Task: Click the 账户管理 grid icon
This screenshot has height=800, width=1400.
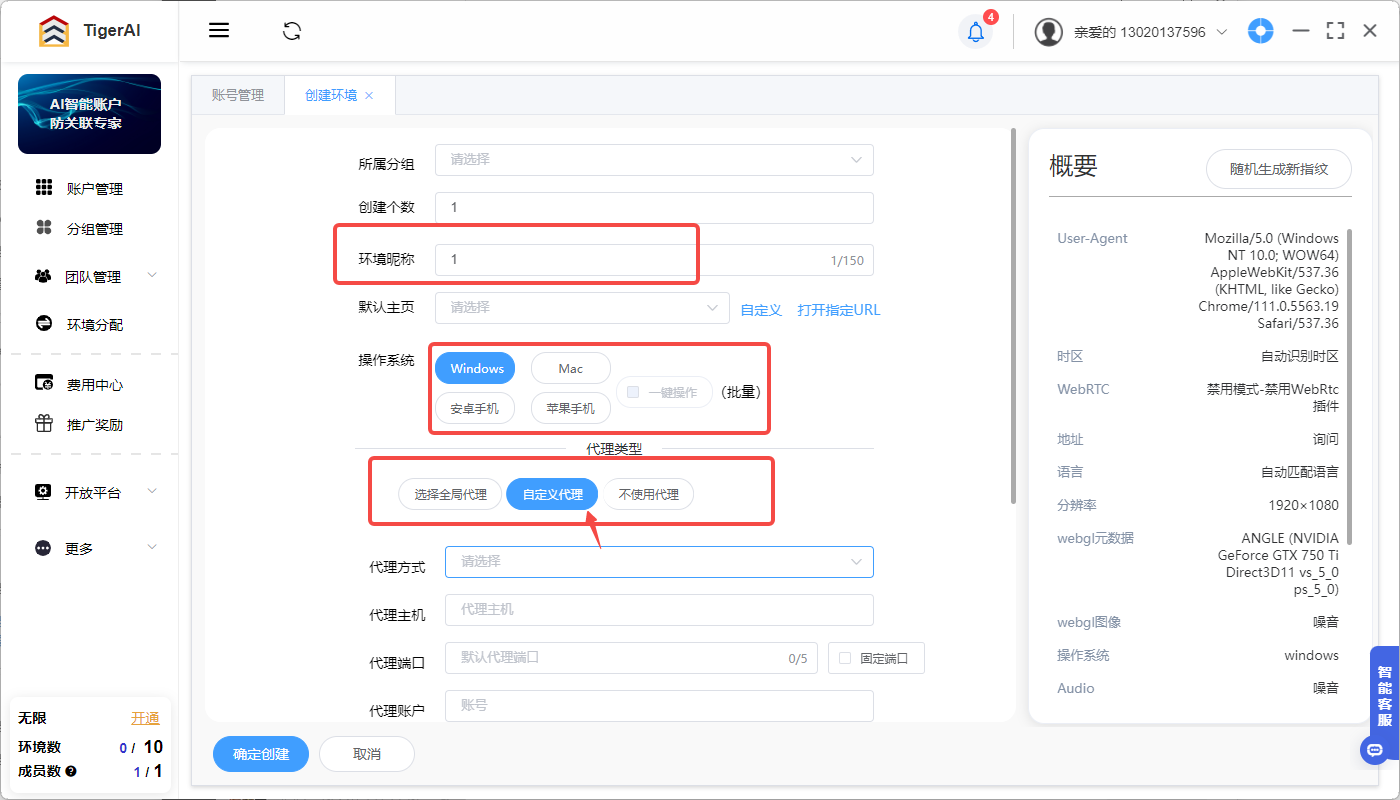Action: [x=44, y=188]
